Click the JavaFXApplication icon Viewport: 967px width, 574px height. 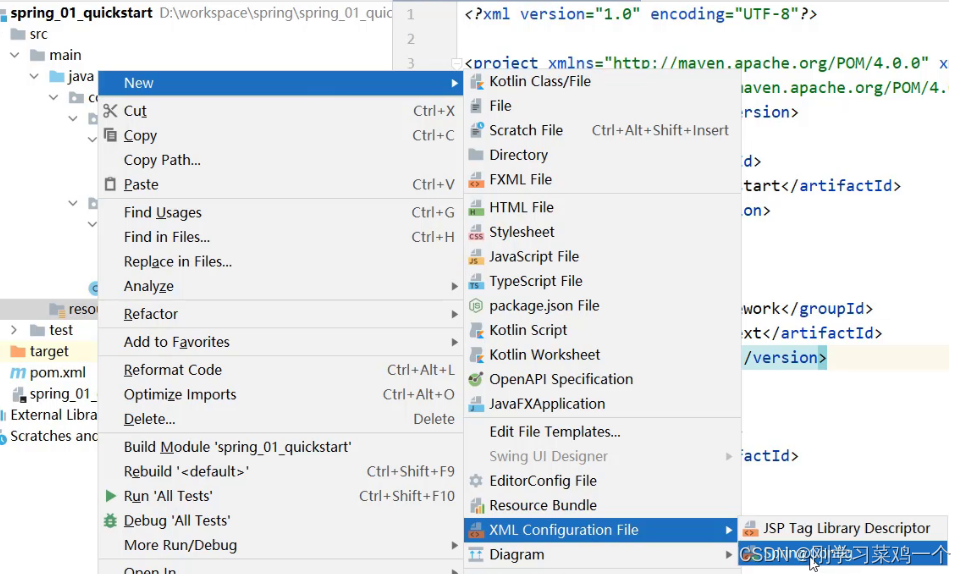pos(476,404)
